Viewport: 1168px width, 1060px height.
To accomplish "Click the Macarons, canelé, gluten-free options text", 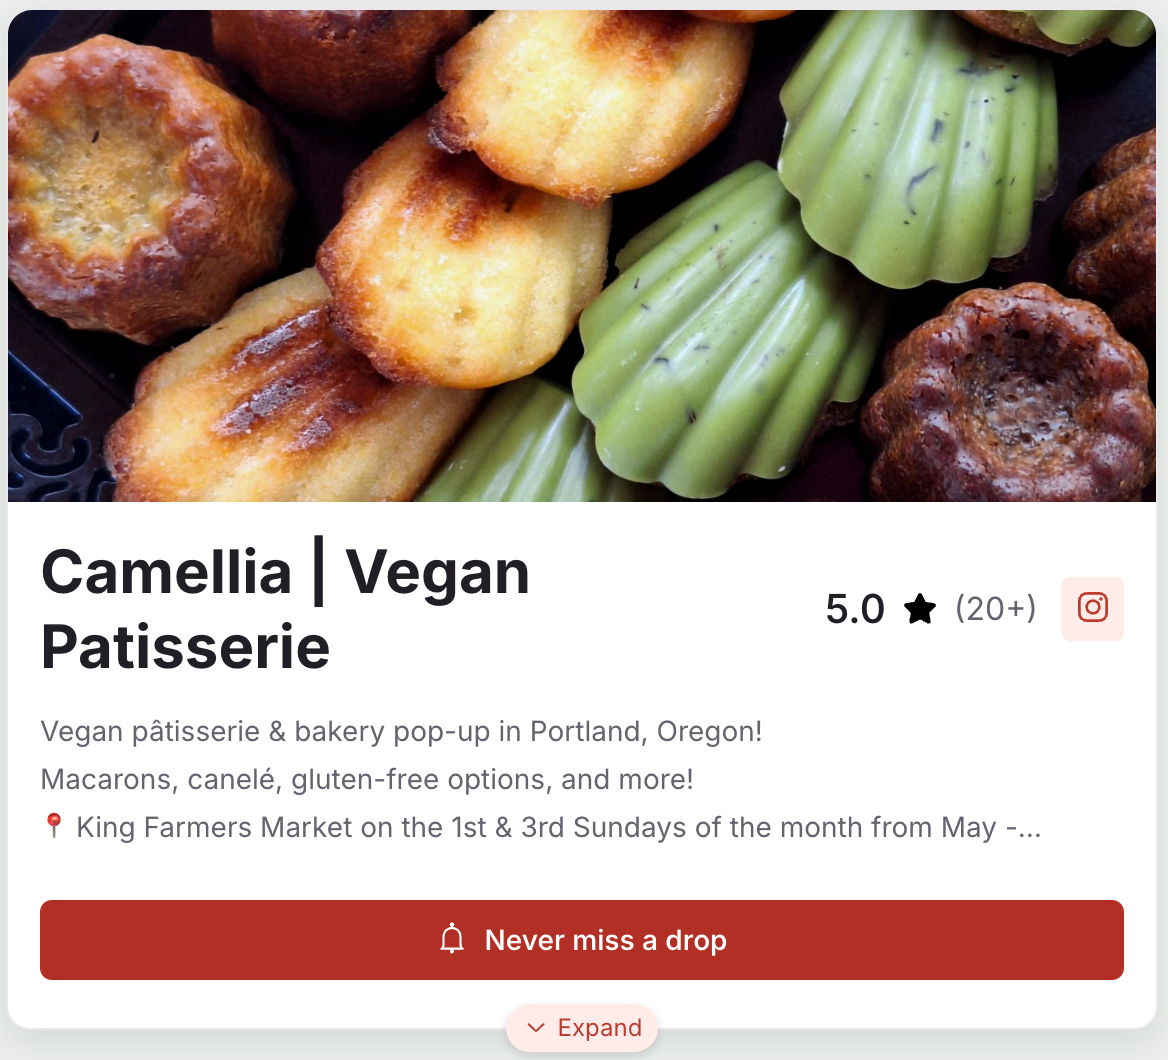I will 367,779.
